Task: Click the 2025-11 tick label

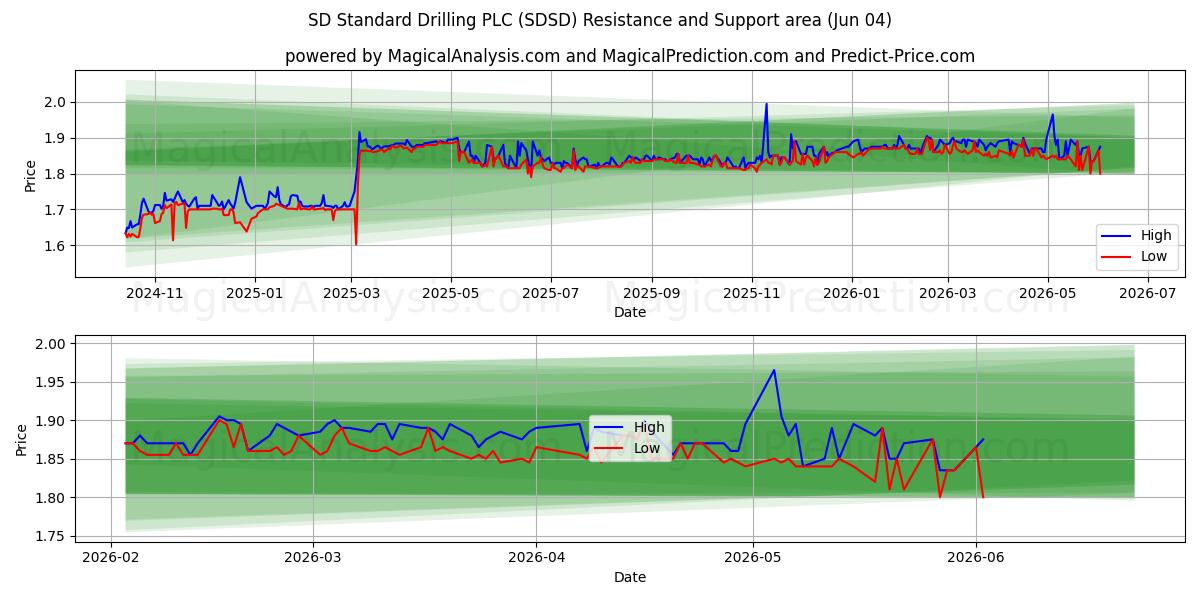Action: point(752,293)
